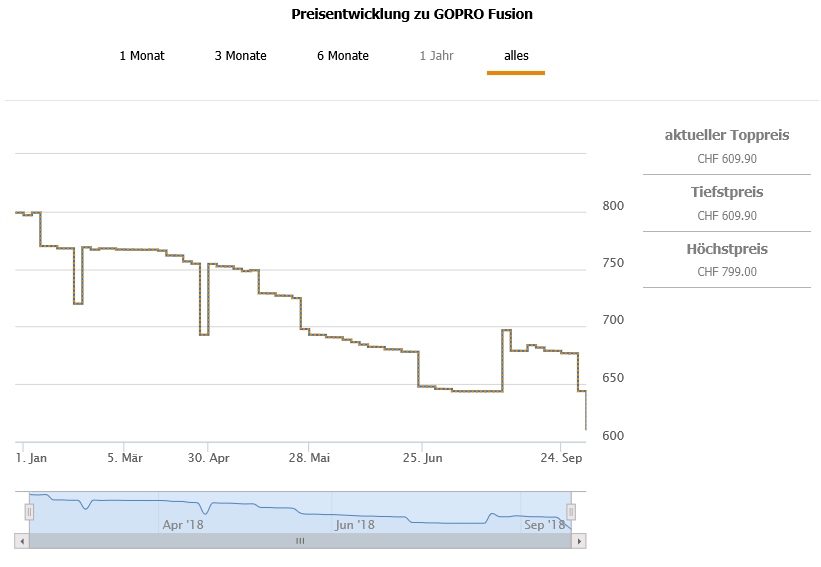Viewport: 821px width, 567px height.
Task: Grab the right navigator range handle
Action: pyautogui.click(x=571, y=512)
